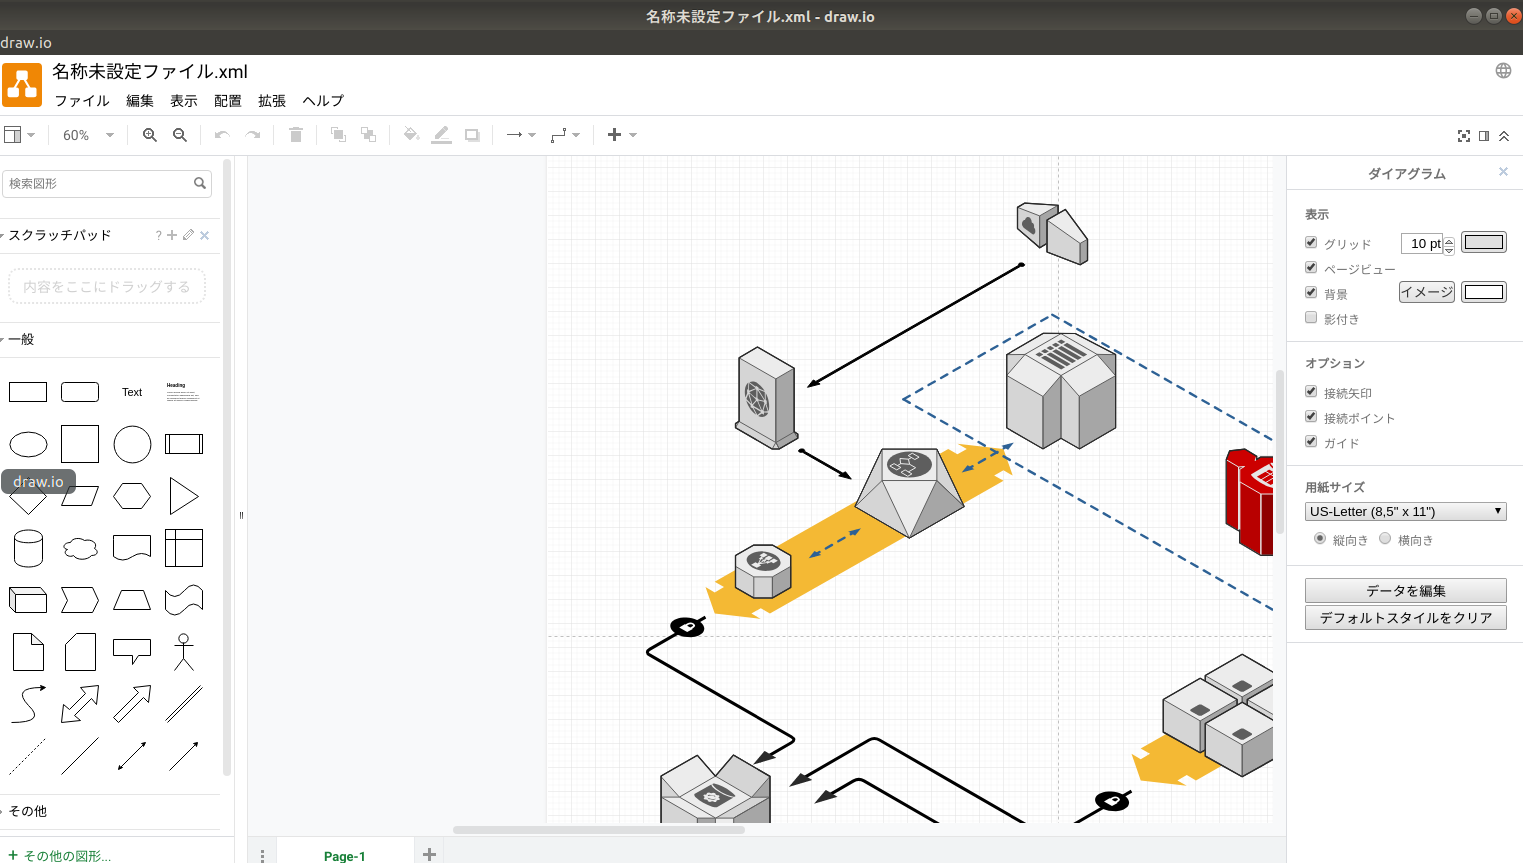Click the scratchpad edit pencil icon
The image size is (1523, 863).
pos(188,235)
